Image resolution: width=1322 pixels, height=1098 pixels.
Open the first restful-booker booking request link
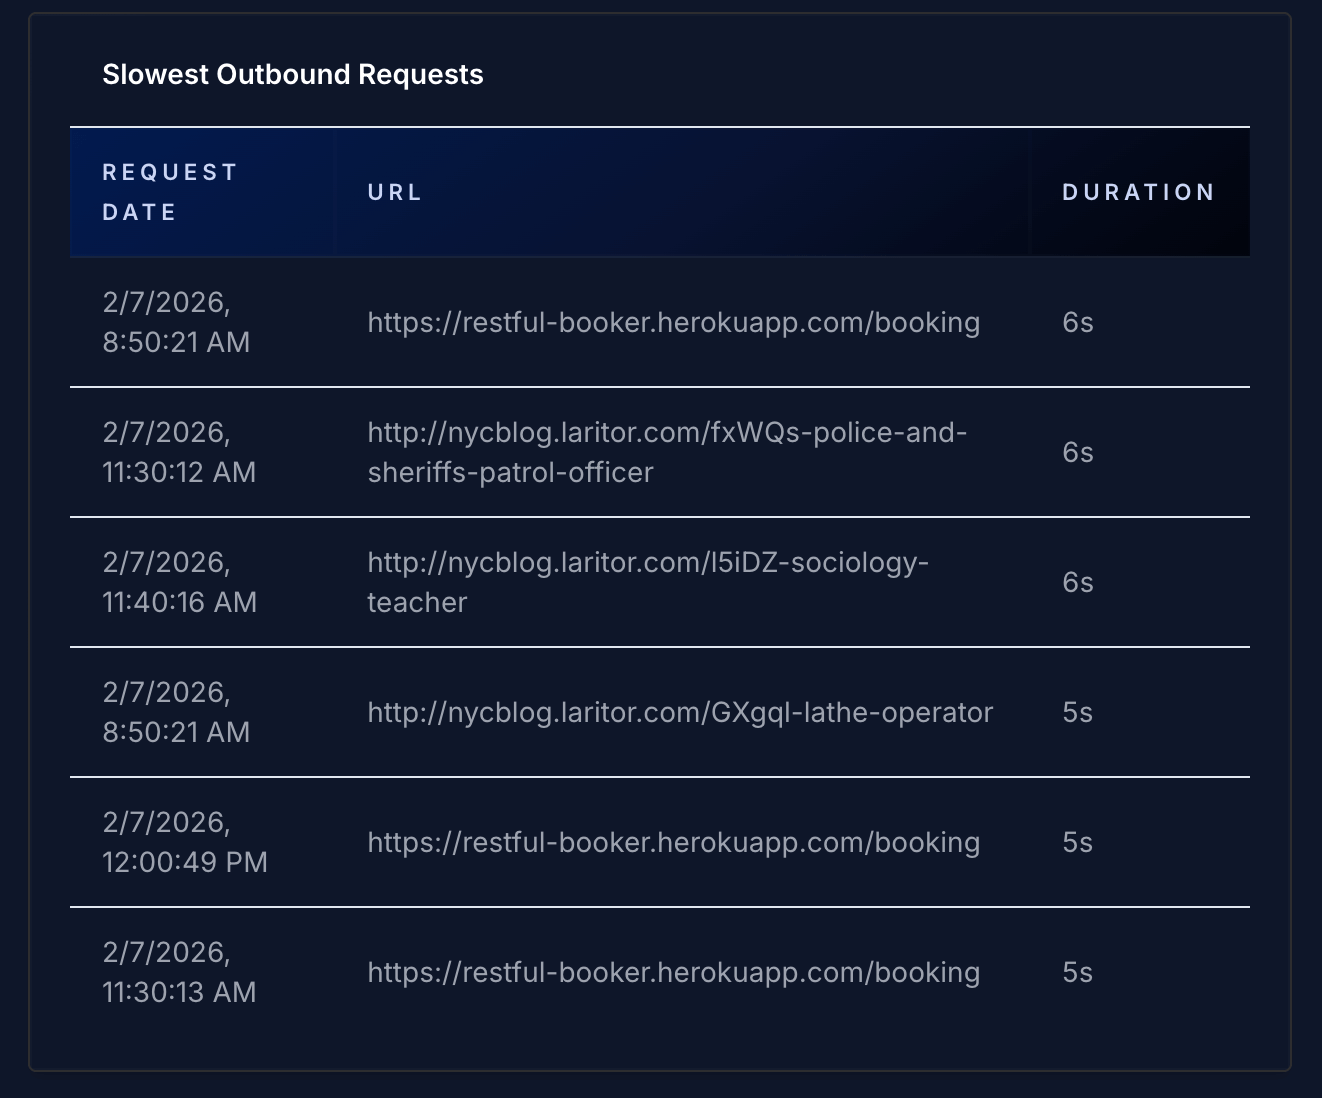[x=674, y=322]
